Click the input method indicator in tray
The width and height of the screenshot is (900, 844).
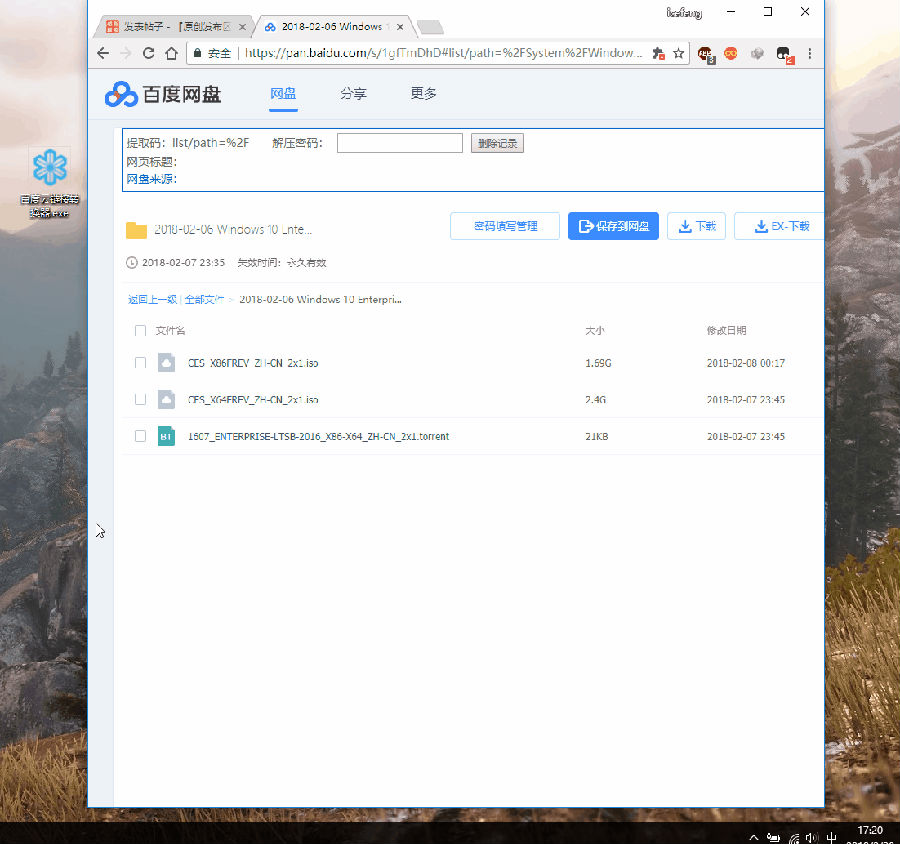[x=832, y=838]
